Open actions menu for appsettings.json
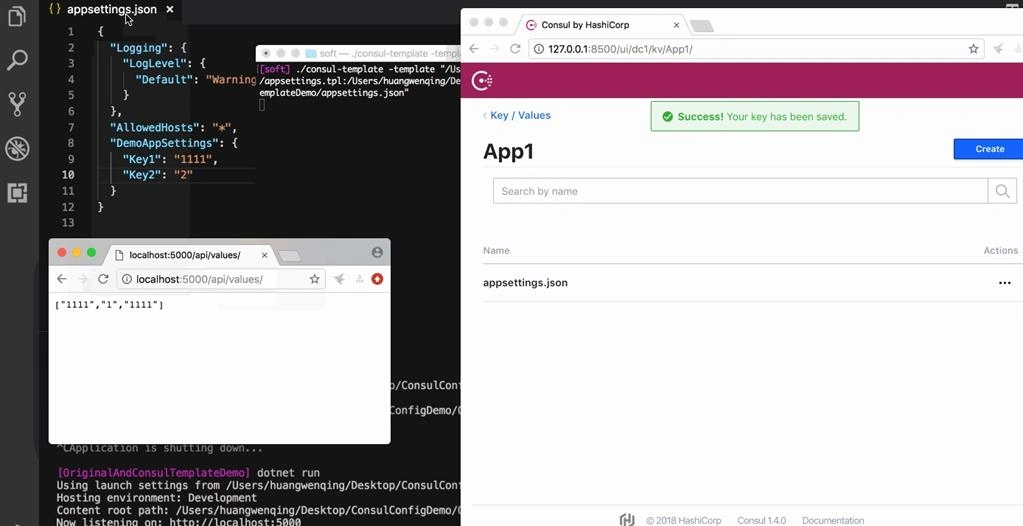Screen dimensions: 1023x526 (x=1005, y=283)
